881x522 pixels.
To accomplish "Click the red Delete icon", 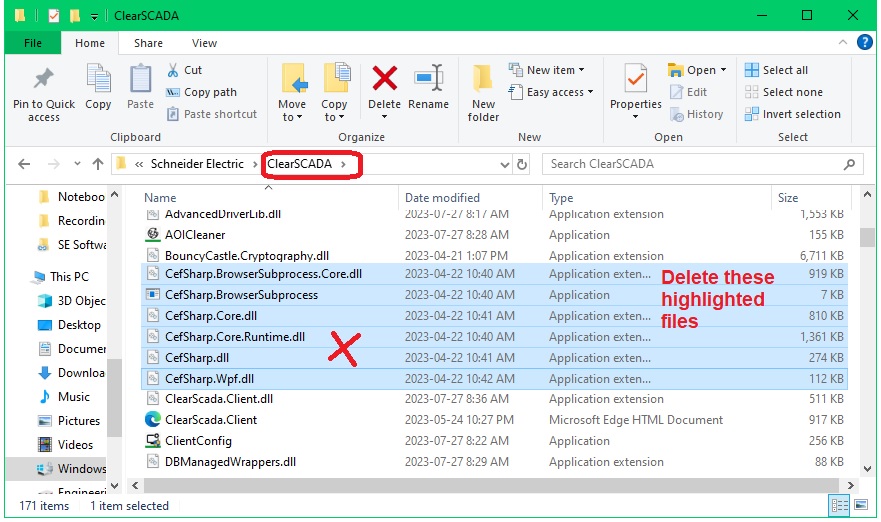I will pos(385,78).
